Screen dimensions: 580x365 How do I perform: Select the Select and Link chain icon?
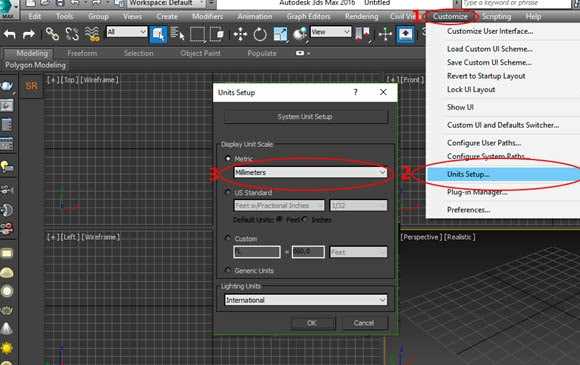coord(52,34)
